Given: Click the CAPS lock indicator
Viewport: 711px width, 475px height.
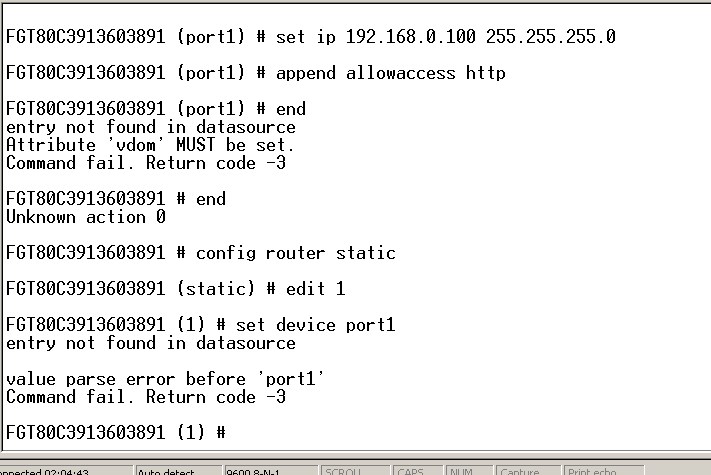Looking at the screenshot, I should pyautogui.click(x=417, y=470).
